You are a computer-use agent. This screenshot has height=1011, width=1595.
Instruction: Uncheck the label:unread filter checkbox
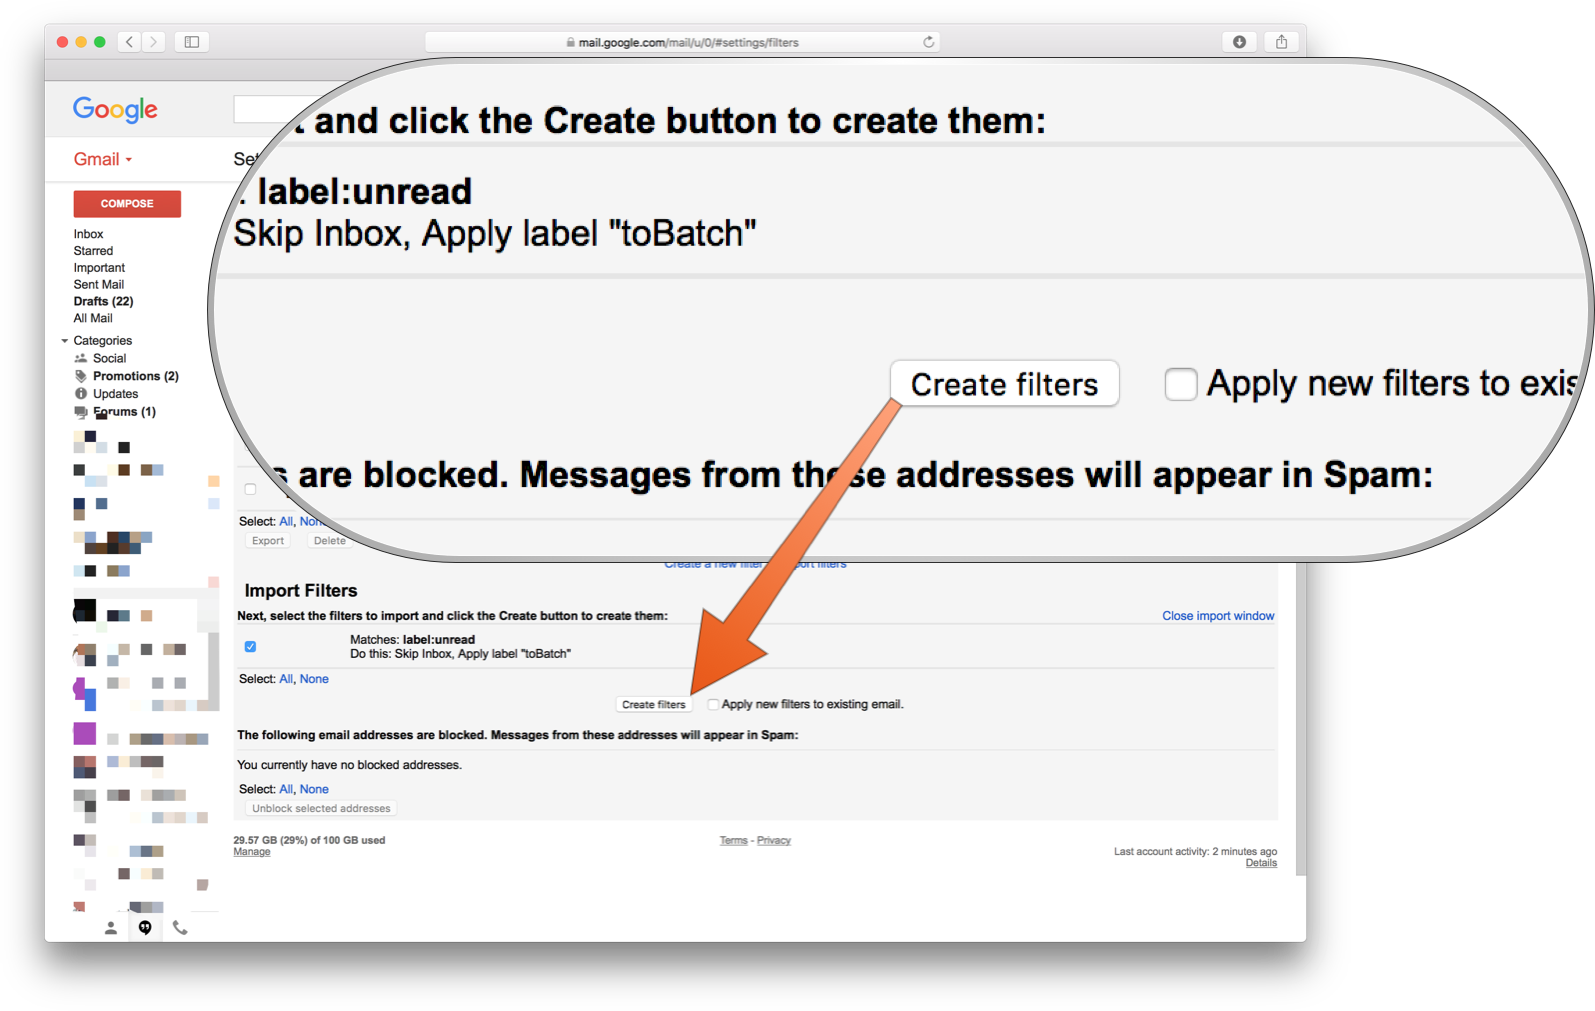[x=250, y=647]
